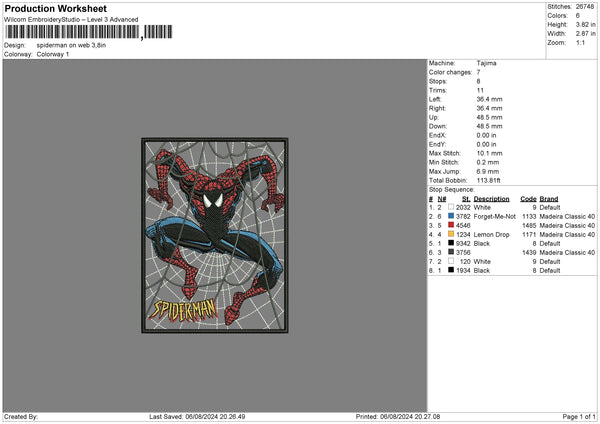Click the 'Up:' label
The image size is (600, 424).
[434, 117]
